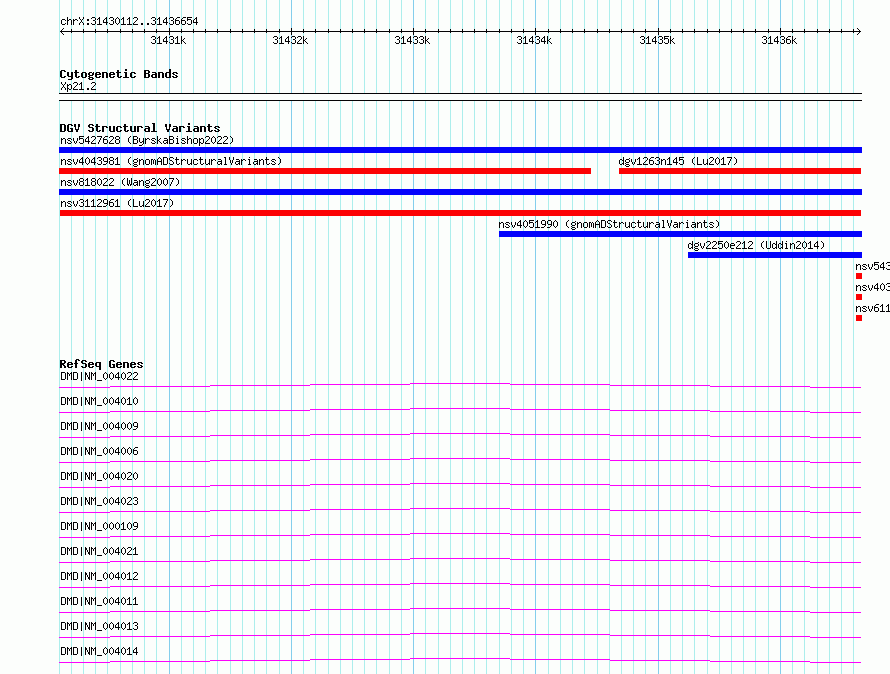Viewport: 890px width, 674px height.
Task: Click the magenta intron line of DMD|NM_004020
Action: [x=460, y=484]
